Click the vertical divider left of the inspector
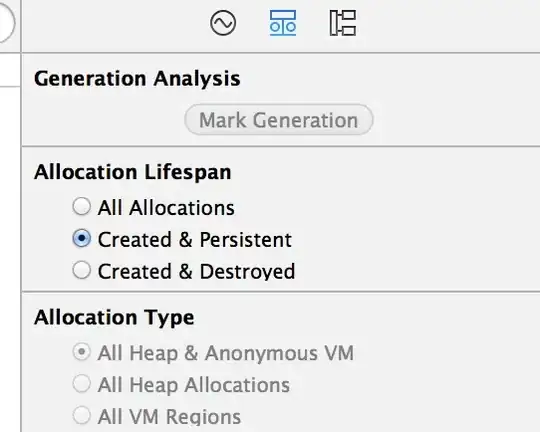This screenshot has width=540, height=432. coord(21,216)
